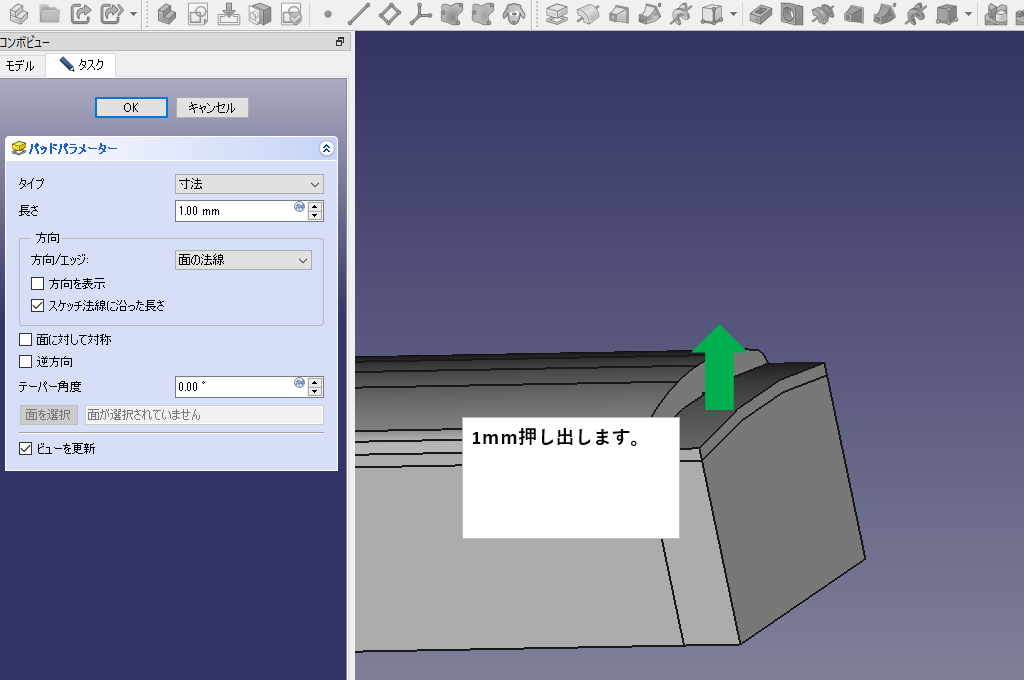Image resolution: width=1024 pixels, height=680 pixels.
Task: Open the タイプ dropdown showing 寸法
Action: point(249,184)
